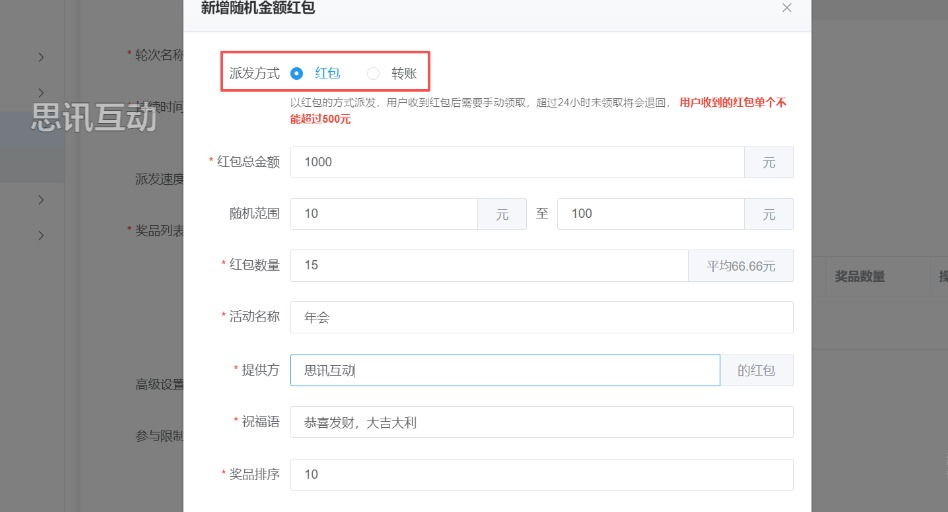Focus the 奖品排序 input field
The height and width of the screenshot is (512, 948).
[540, 475]
